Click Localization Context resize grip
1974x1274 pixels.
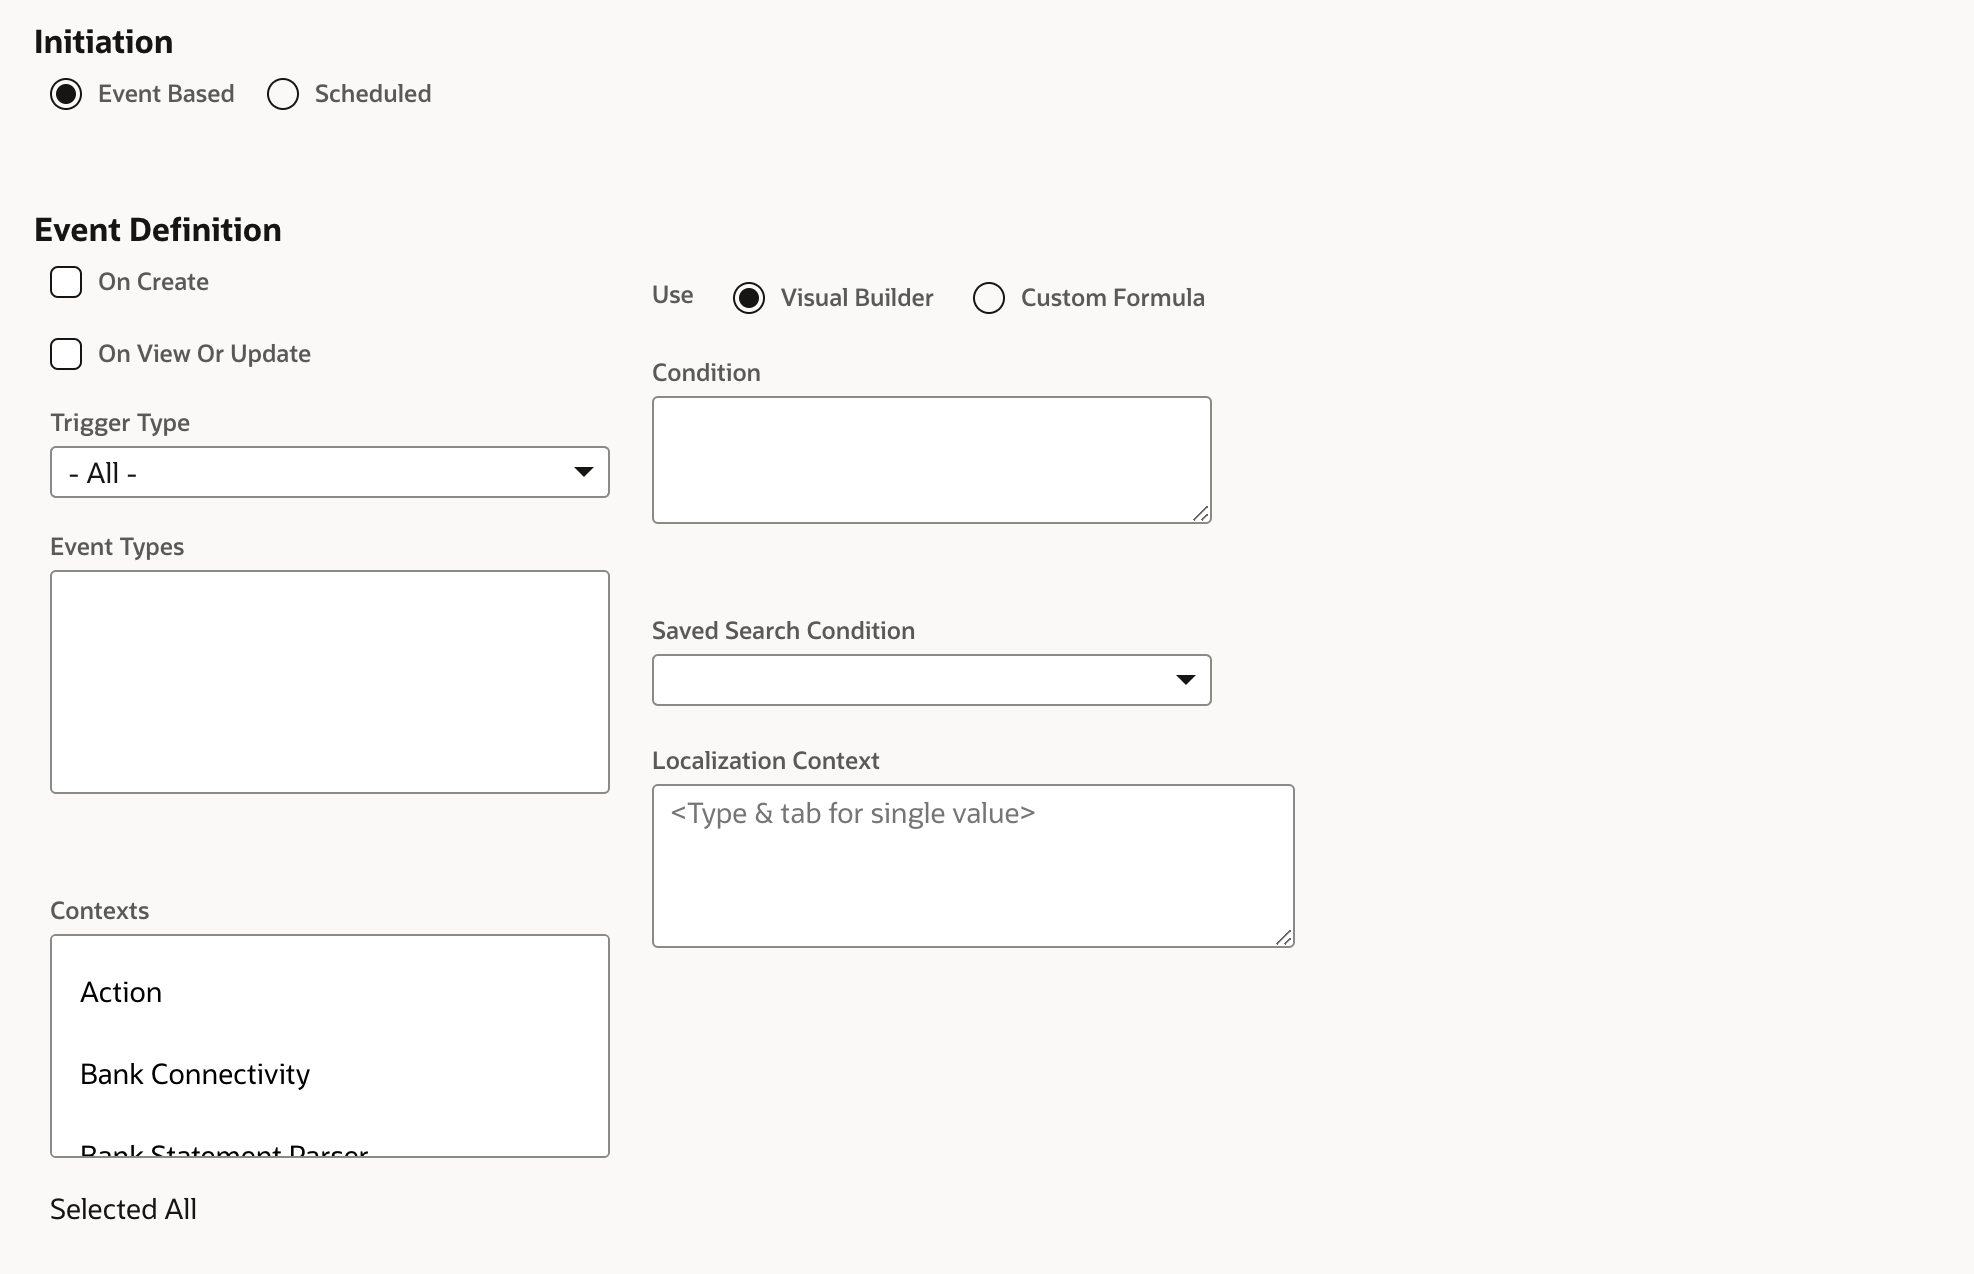1284,937
